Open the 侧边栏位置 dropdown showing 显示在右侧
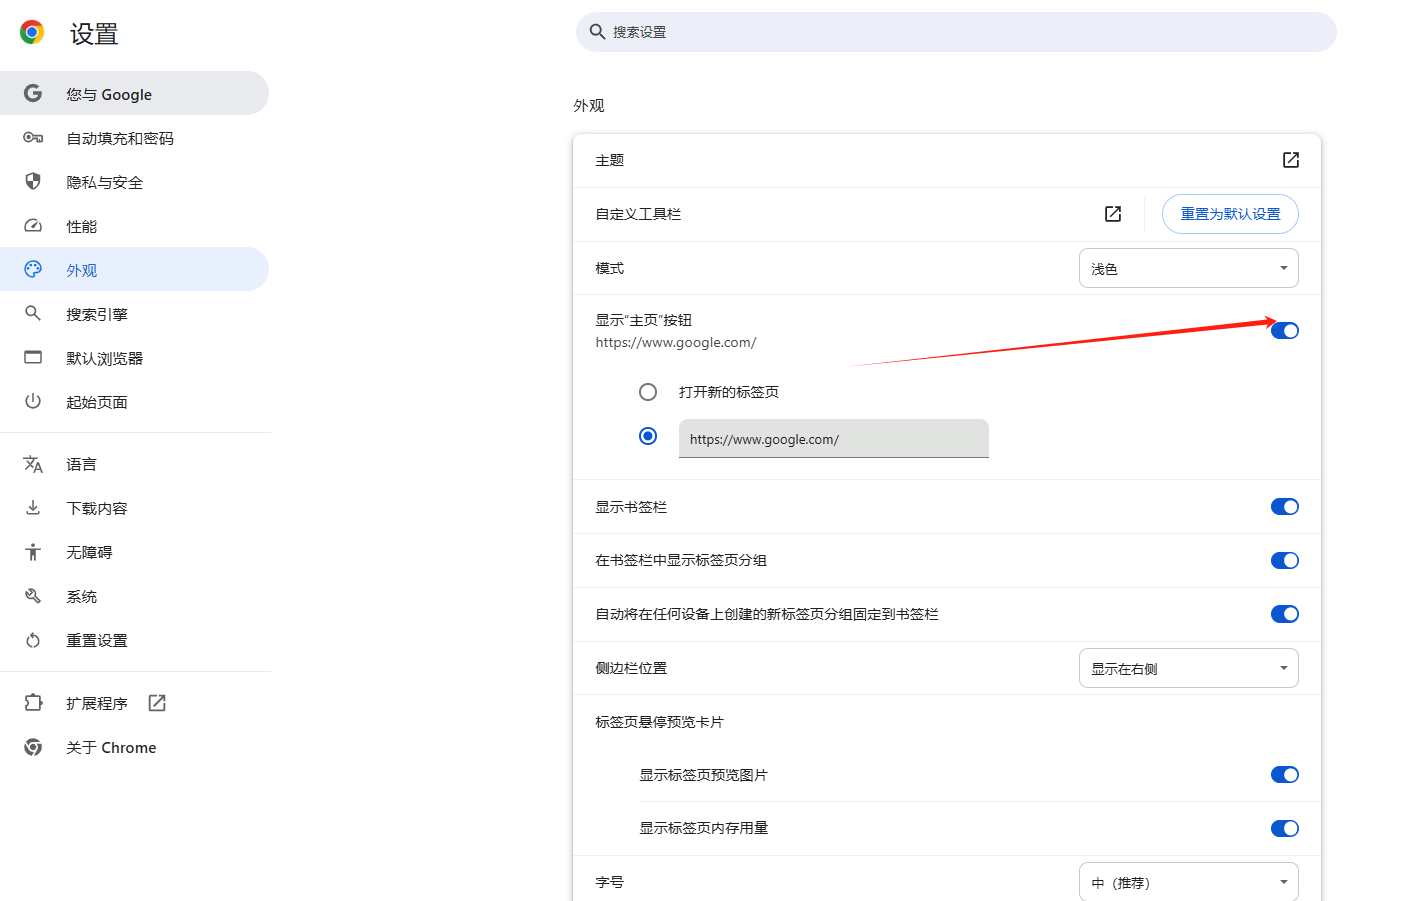This screenshot has width=1418, height=901. [x=1189, y=668]
